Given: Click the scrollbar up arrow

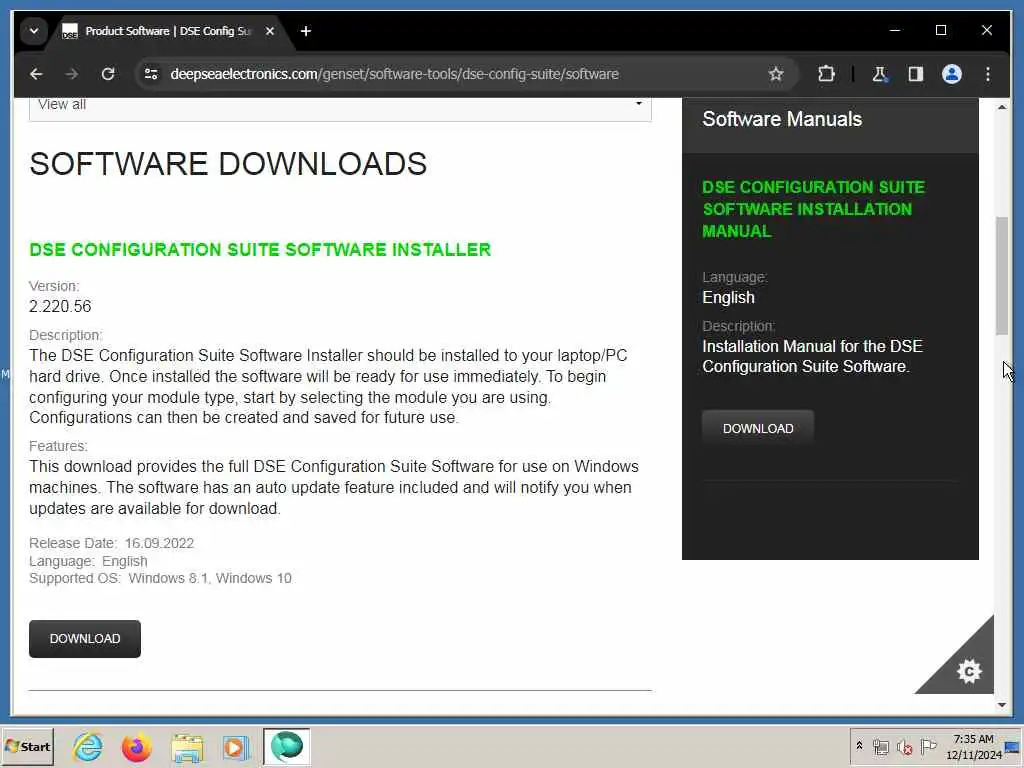Looking at the screenshot, I should 1002,106.
